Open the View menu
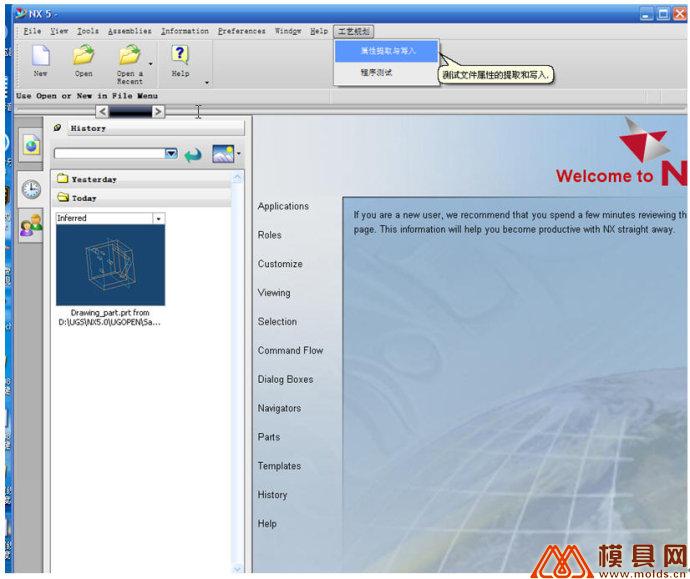This screenshot has height=579, width=690. tap(59, 31)
